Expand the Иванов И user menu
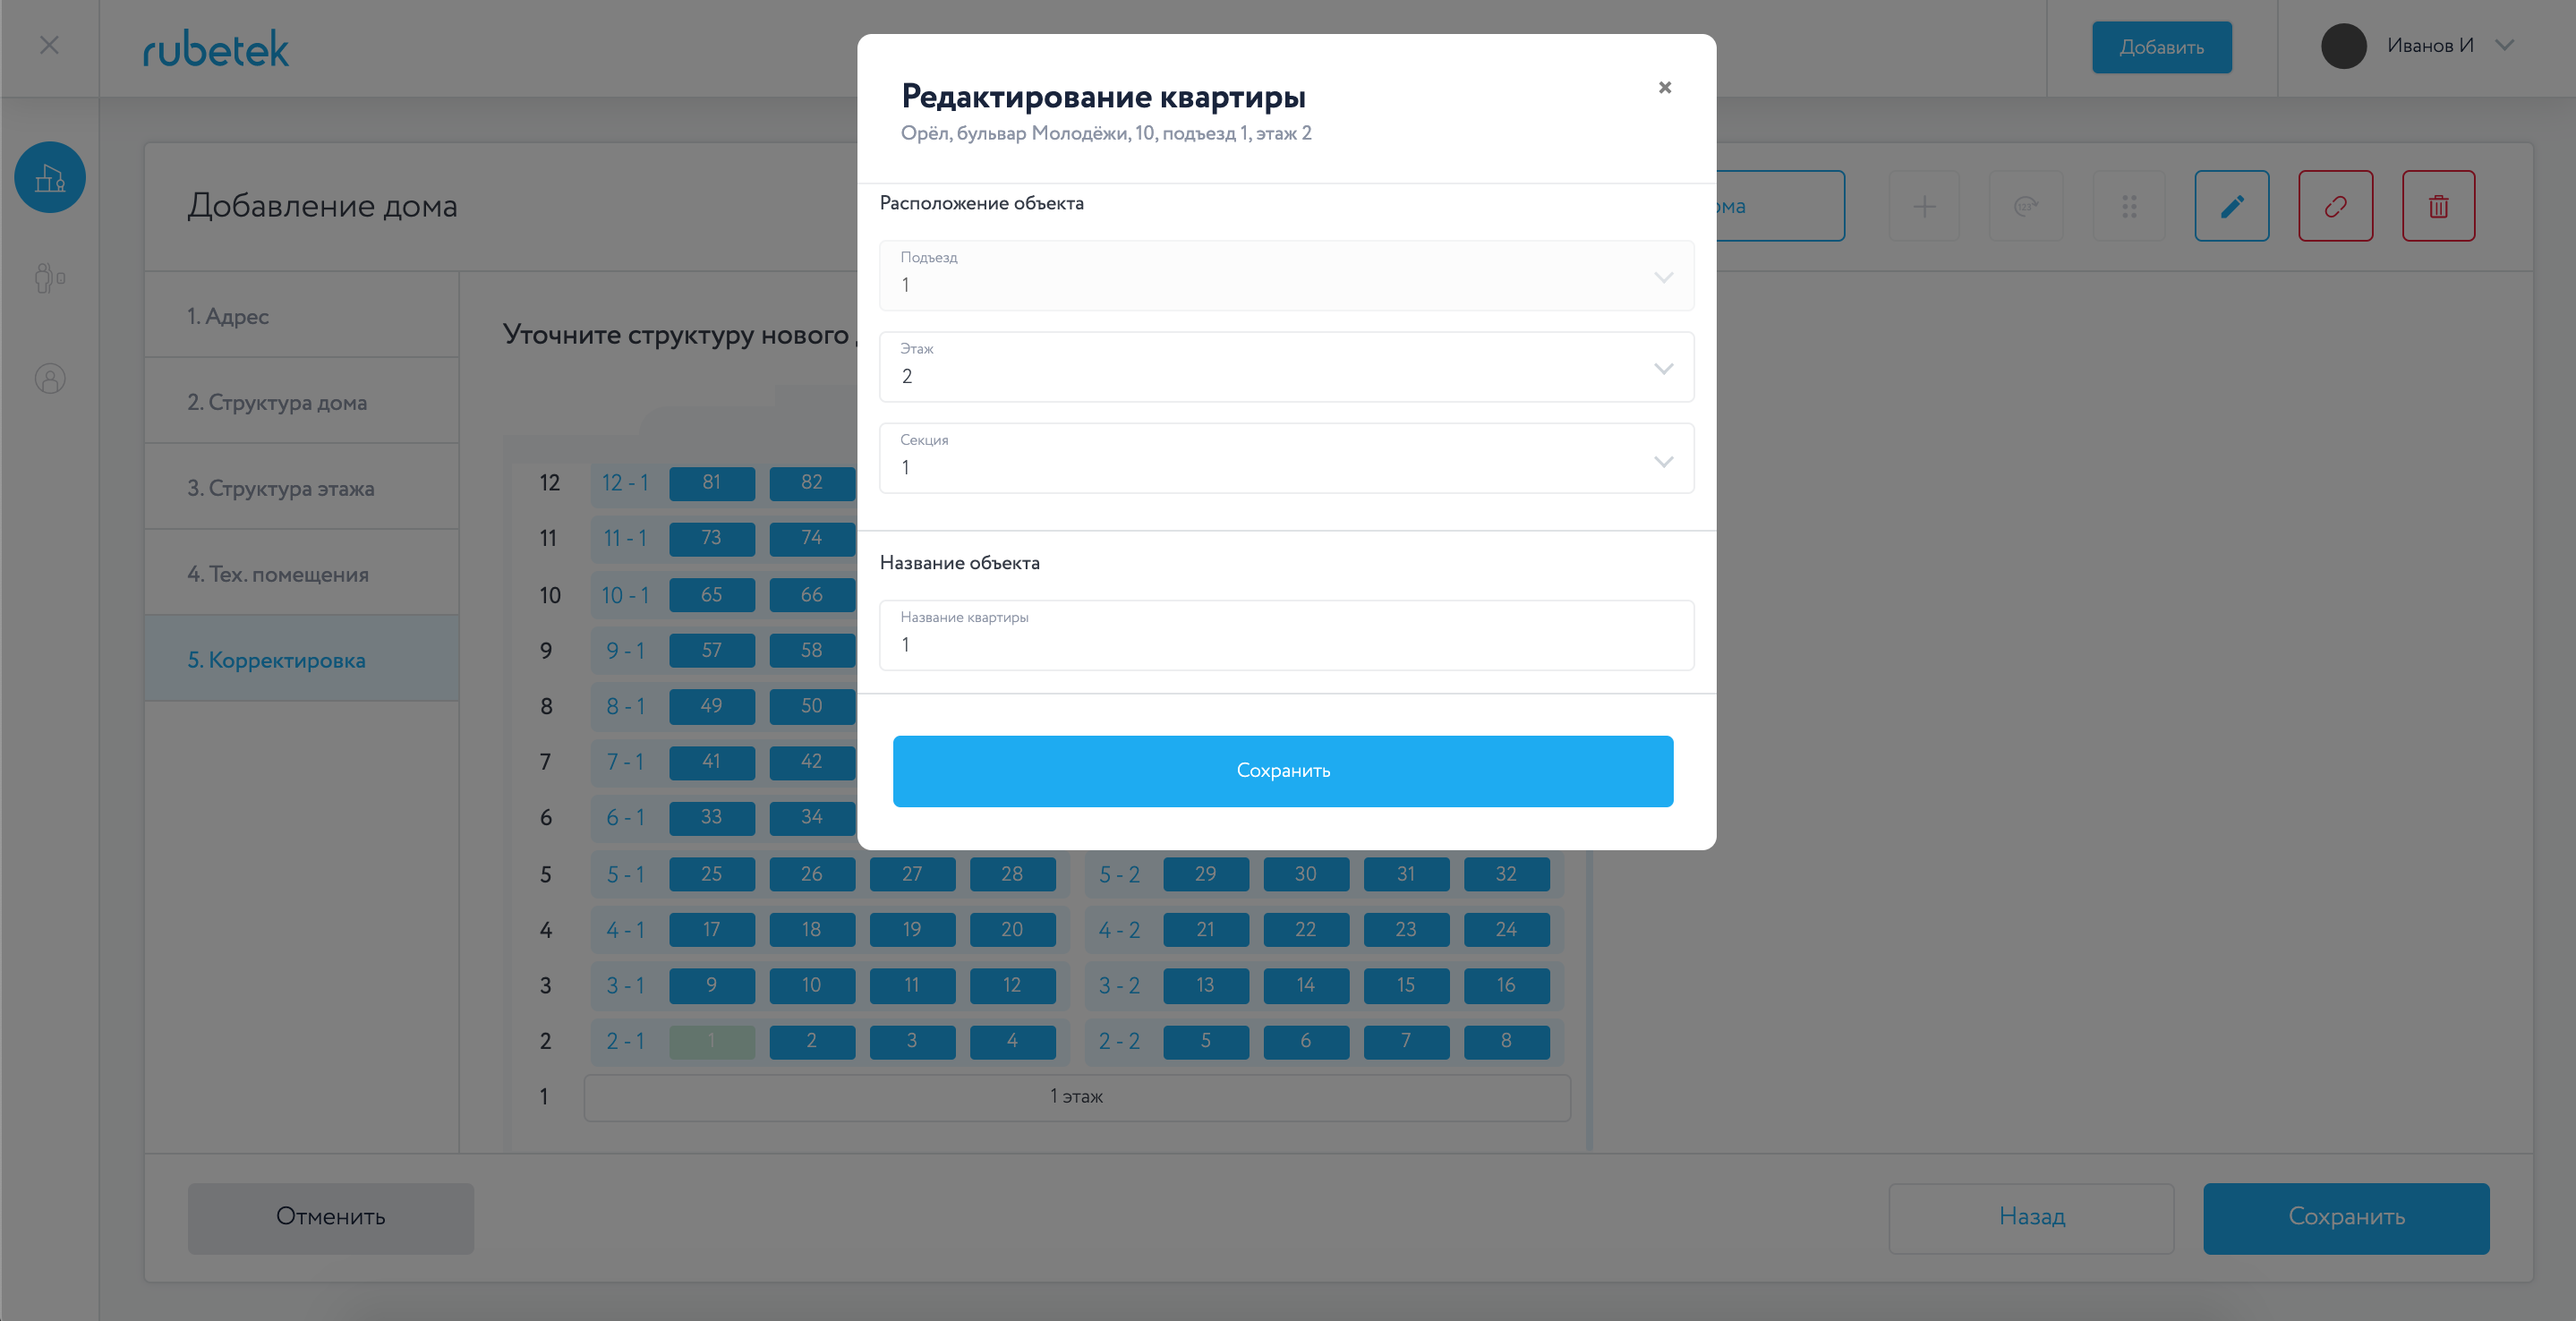This screenshot has width=2576, height=1321. click(2504, 45)
